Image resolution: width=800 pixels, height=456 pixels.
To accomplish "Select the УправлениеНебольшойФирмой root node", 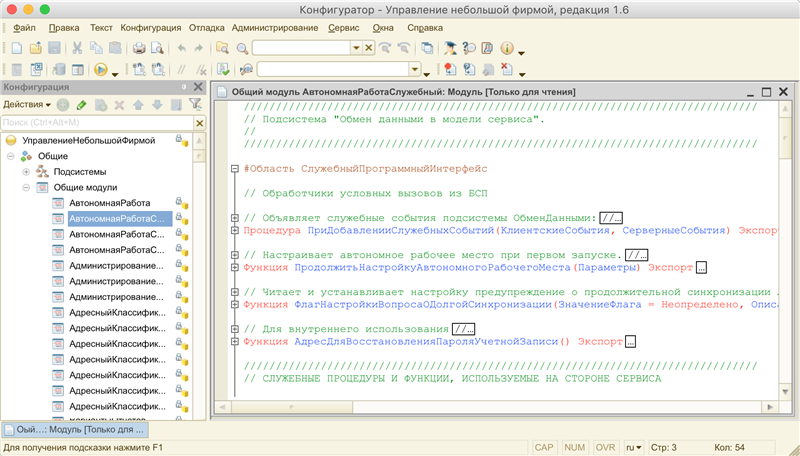I will coord(88,140).
